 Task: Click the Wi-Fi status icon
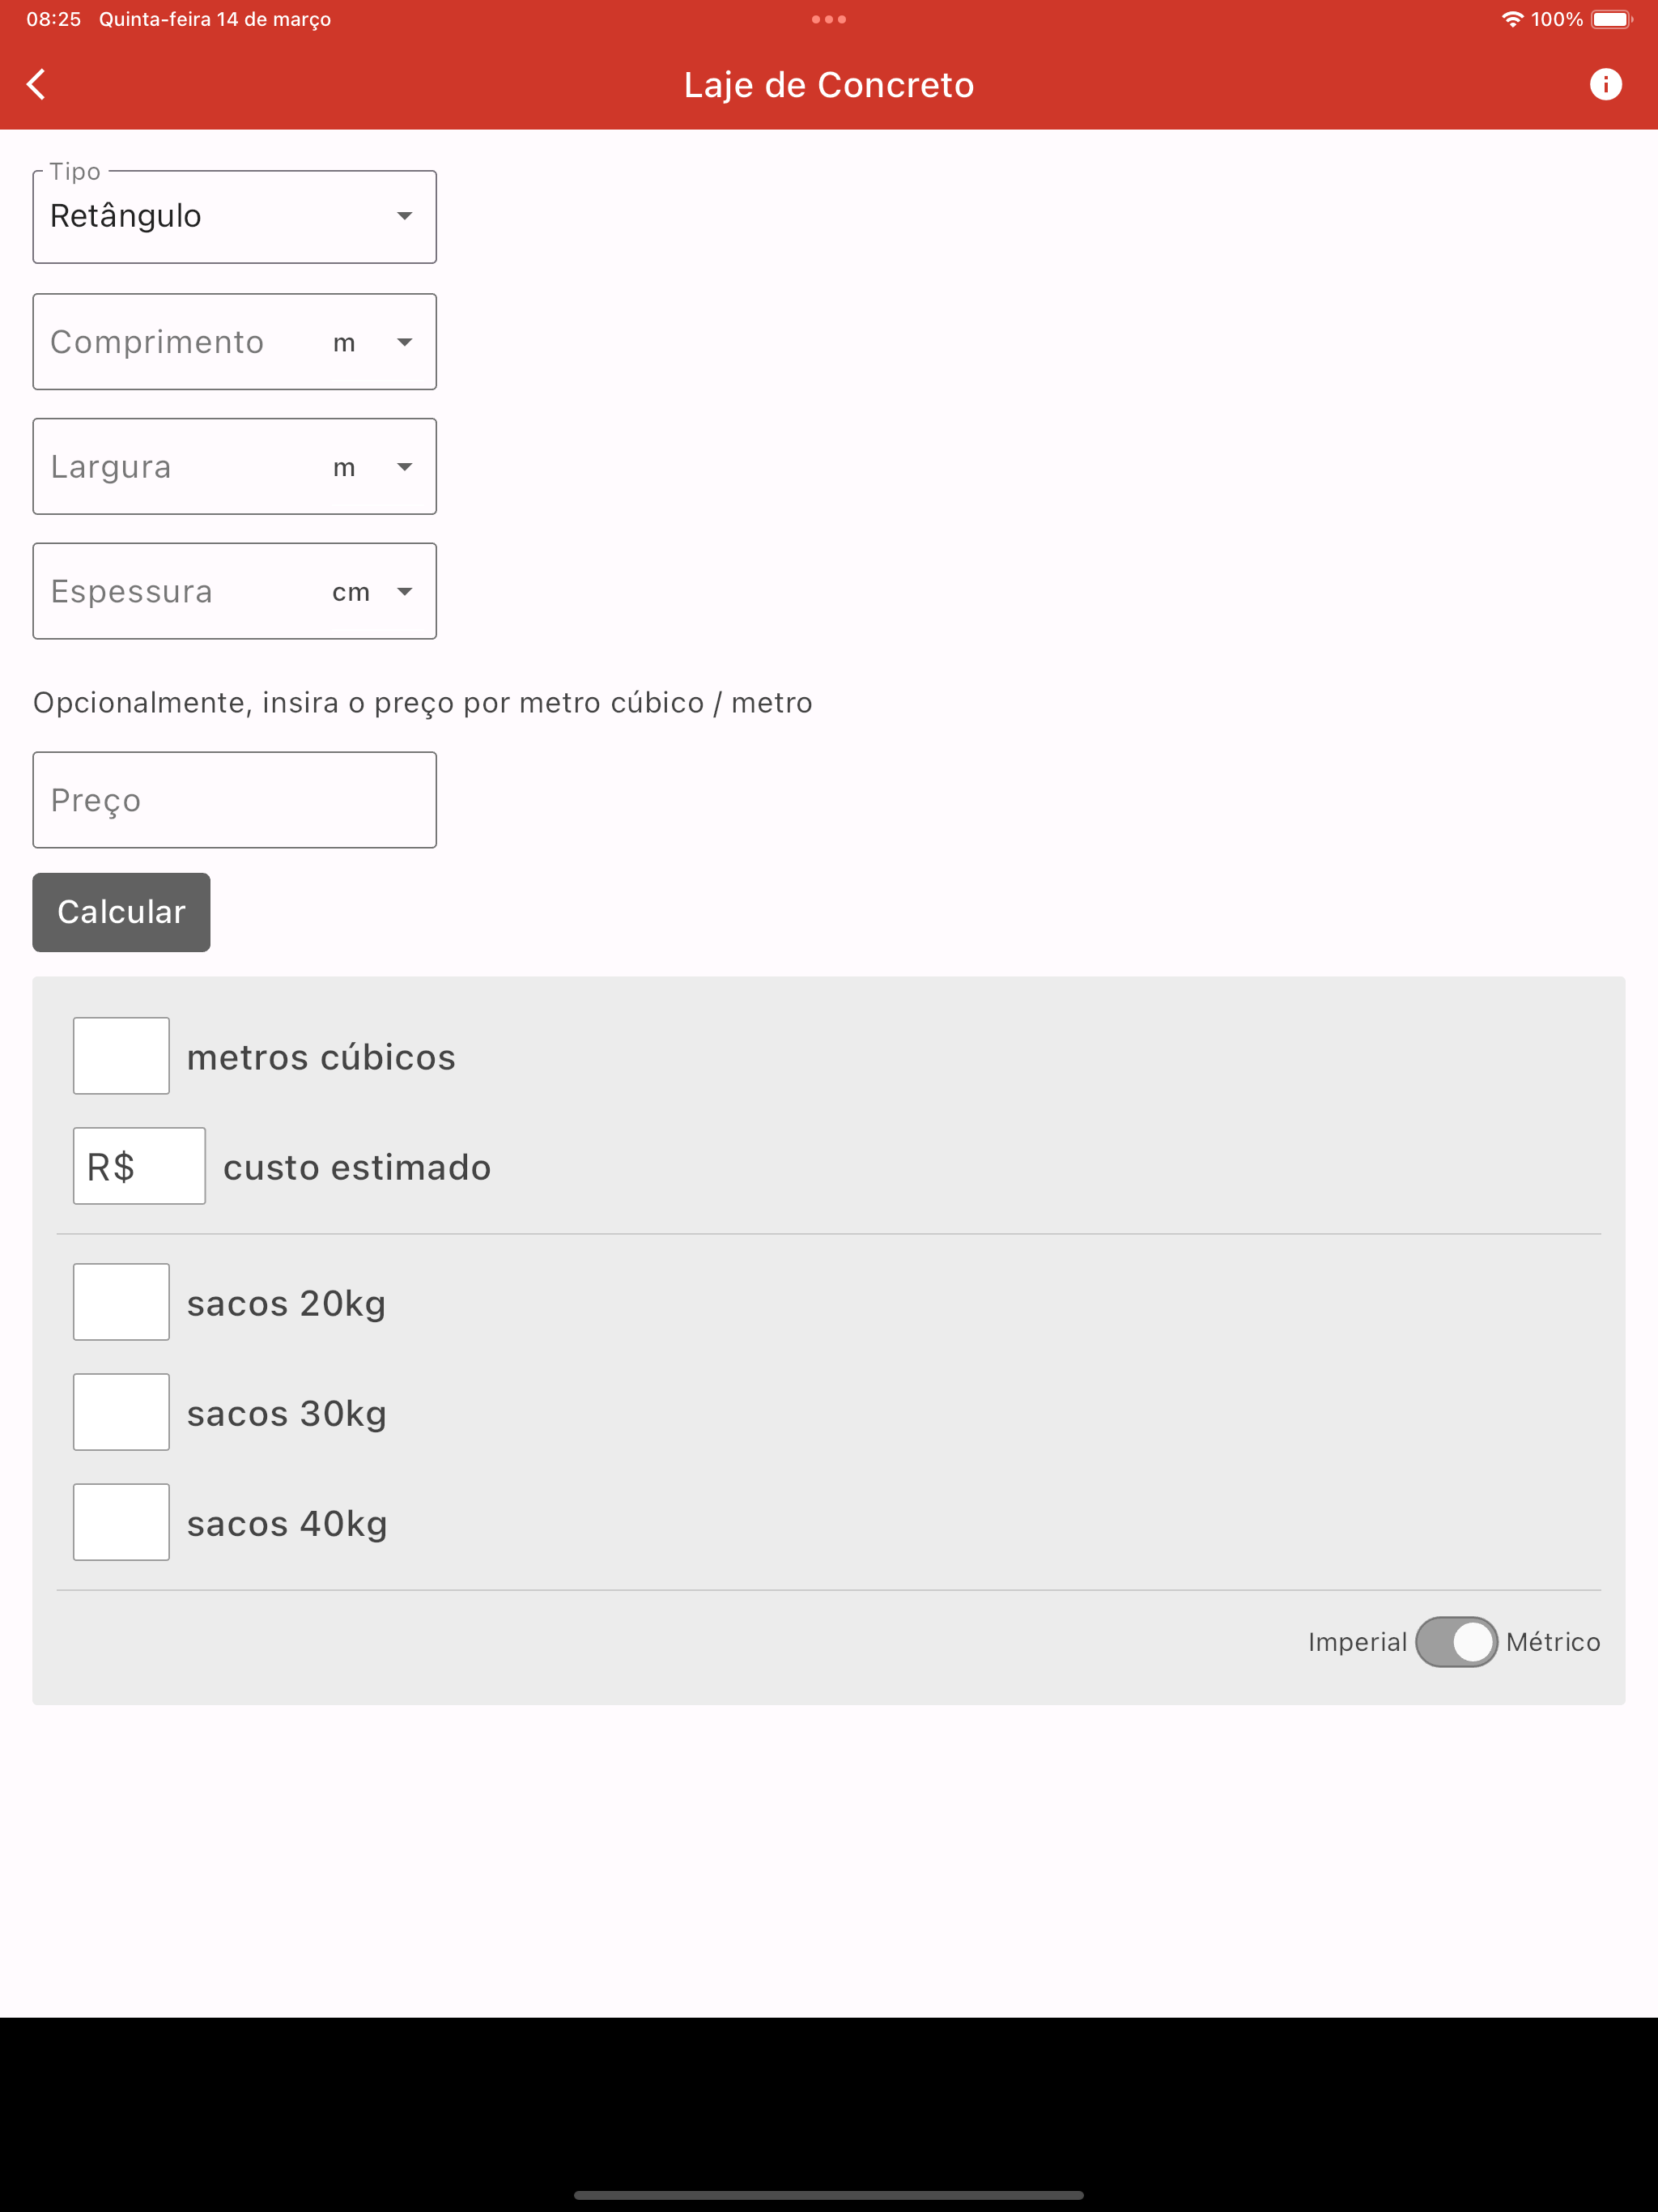pos(1512,18)
